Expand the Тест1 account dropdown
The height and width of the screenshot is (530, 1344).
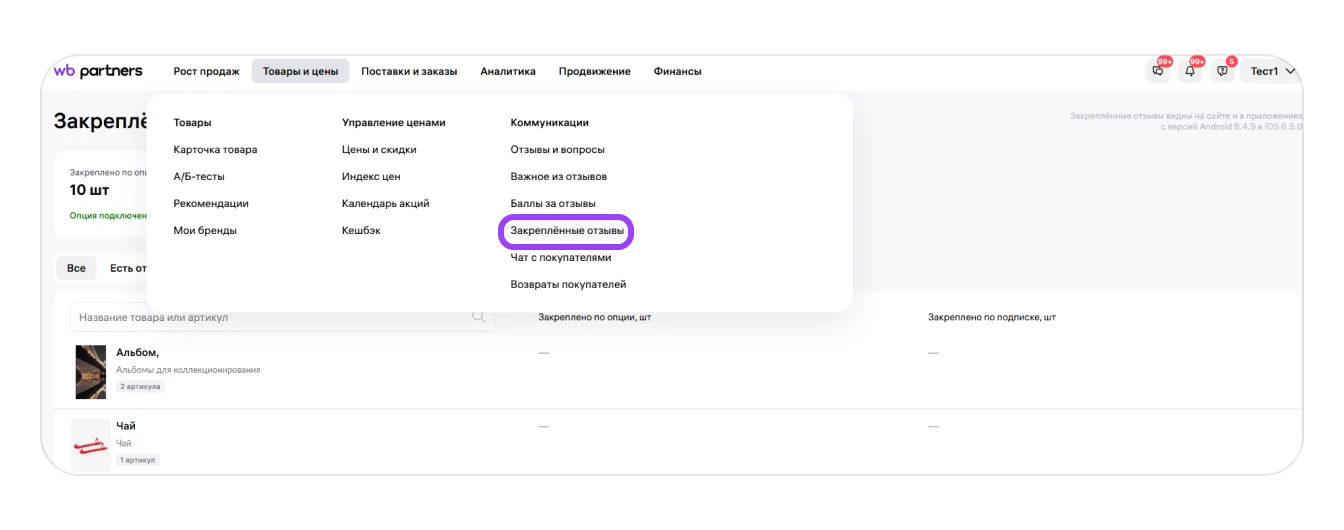(x=1272, y=71)
